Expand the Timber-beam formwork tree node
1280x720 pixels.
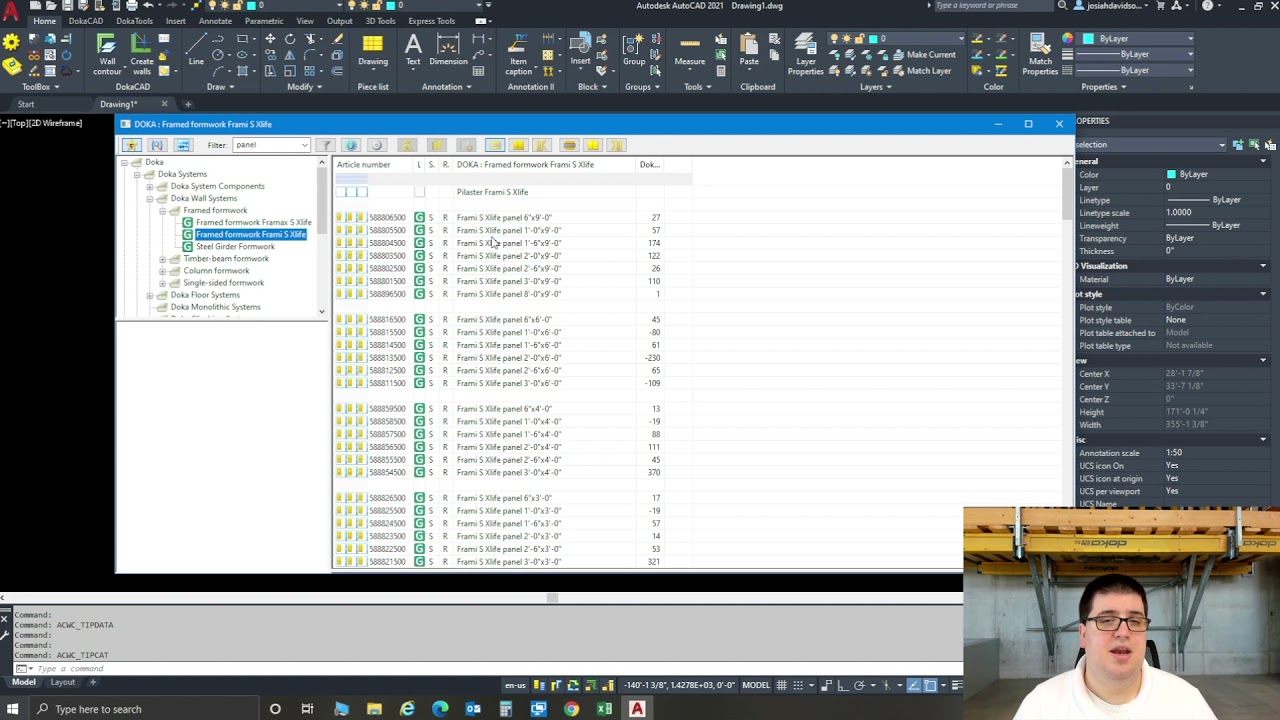[x=162, y=259]
